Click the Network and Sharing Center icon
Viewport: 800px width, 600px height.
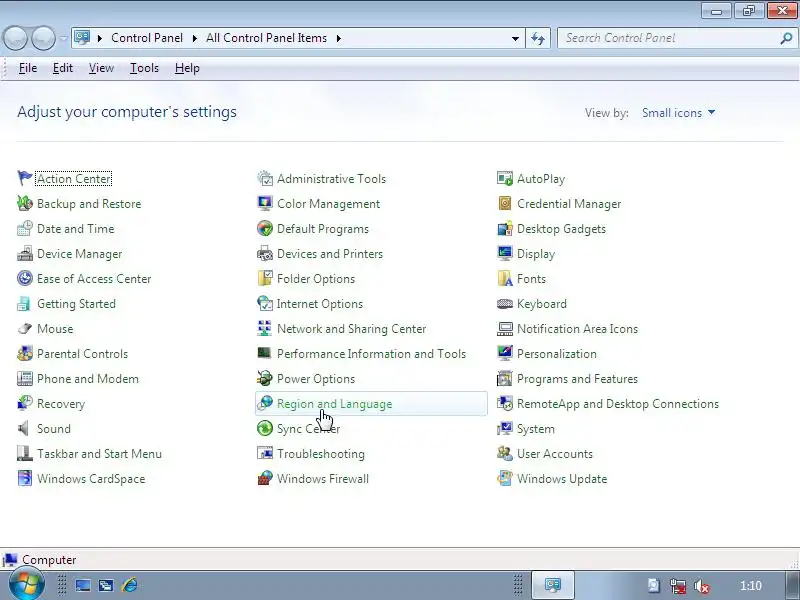coord(265,328)
